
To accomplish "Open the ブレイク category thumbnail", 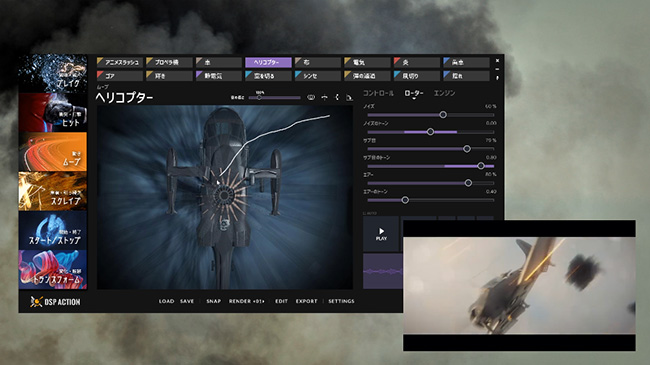I will (x=53, y=73).
